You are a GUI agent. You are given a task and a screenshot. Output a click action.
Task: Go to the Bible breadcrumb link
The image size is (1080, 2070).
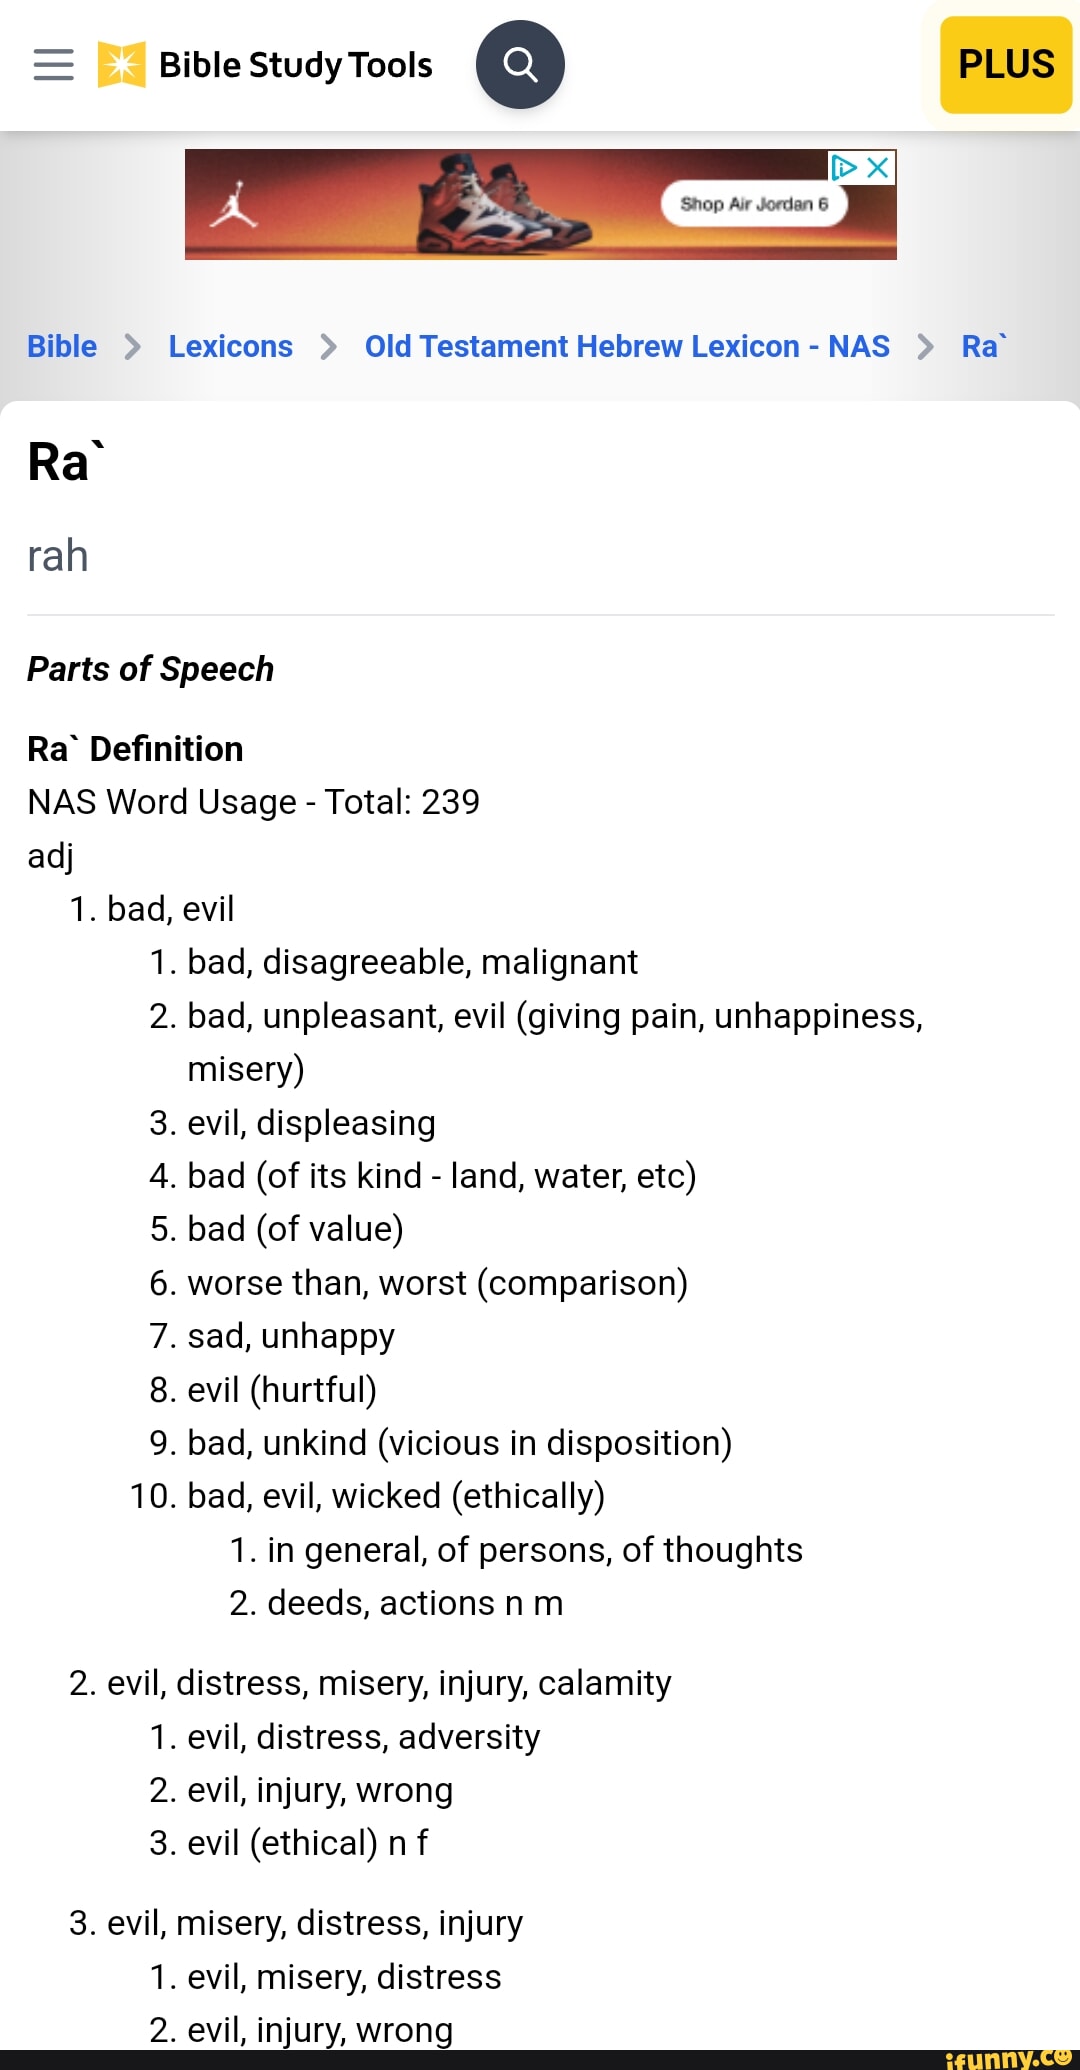click(62, 346)
